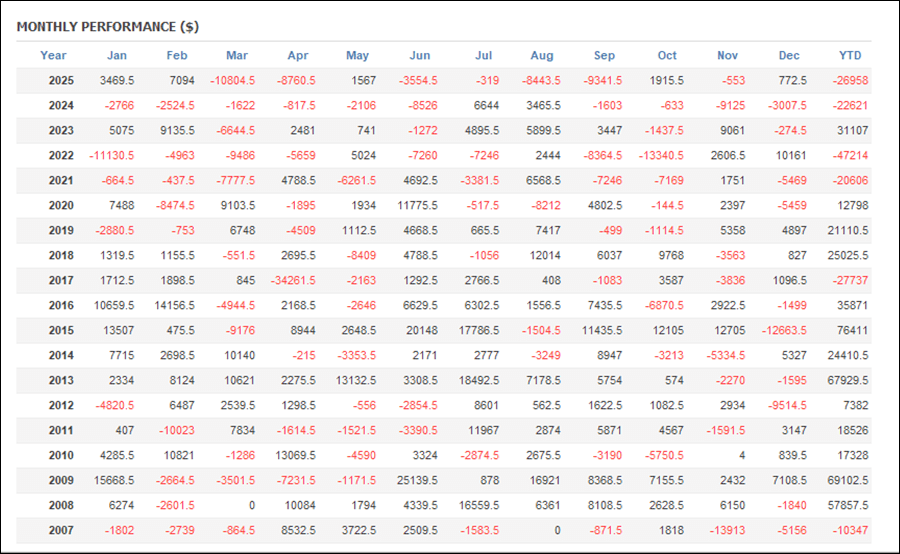Image resolution: width=900 pixels, height=554 pixels.
Task: Click the MONTHLY PERFORMANCE ($) heading
Action: pyautogui.click(x=107, y=27)
